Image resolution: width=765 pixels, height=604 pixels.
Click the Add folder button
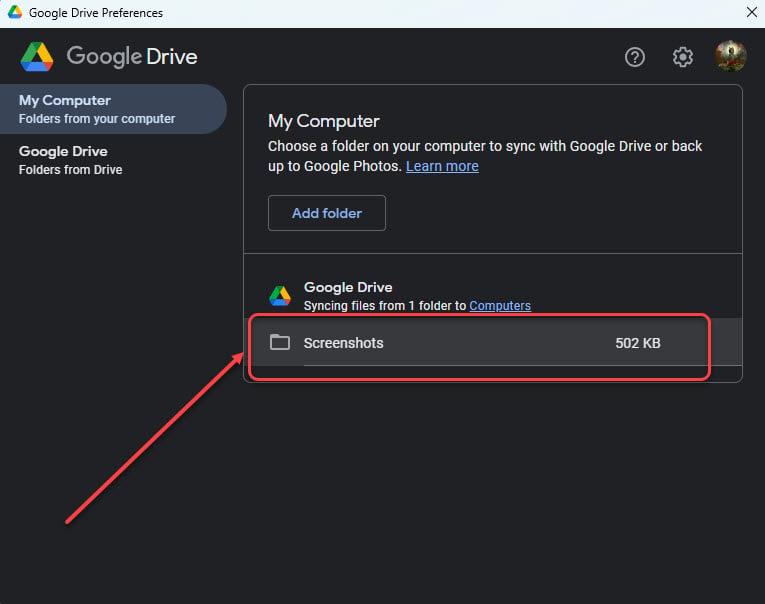[x=327, y=213]
